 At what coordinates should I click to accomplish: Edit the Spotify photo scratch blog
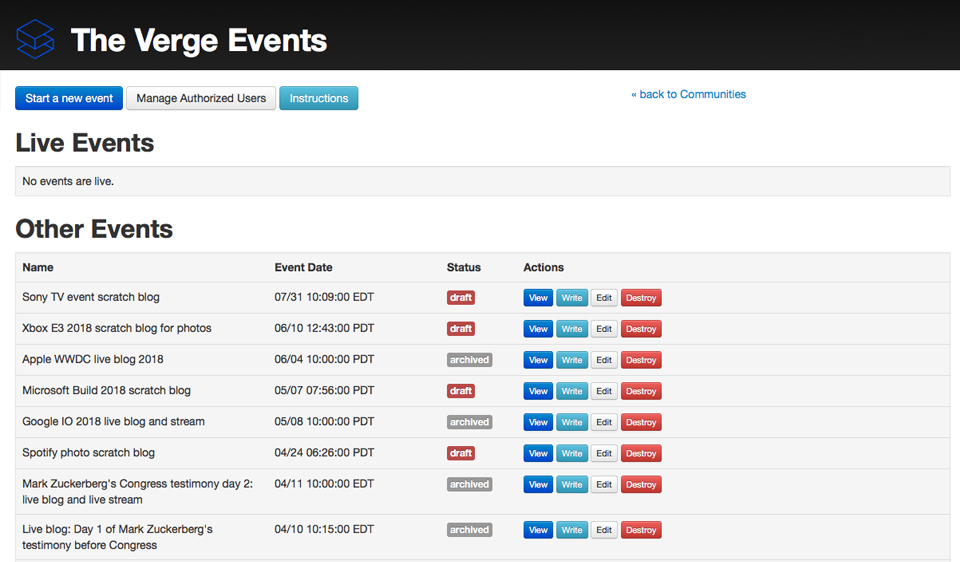click(604, 453)
